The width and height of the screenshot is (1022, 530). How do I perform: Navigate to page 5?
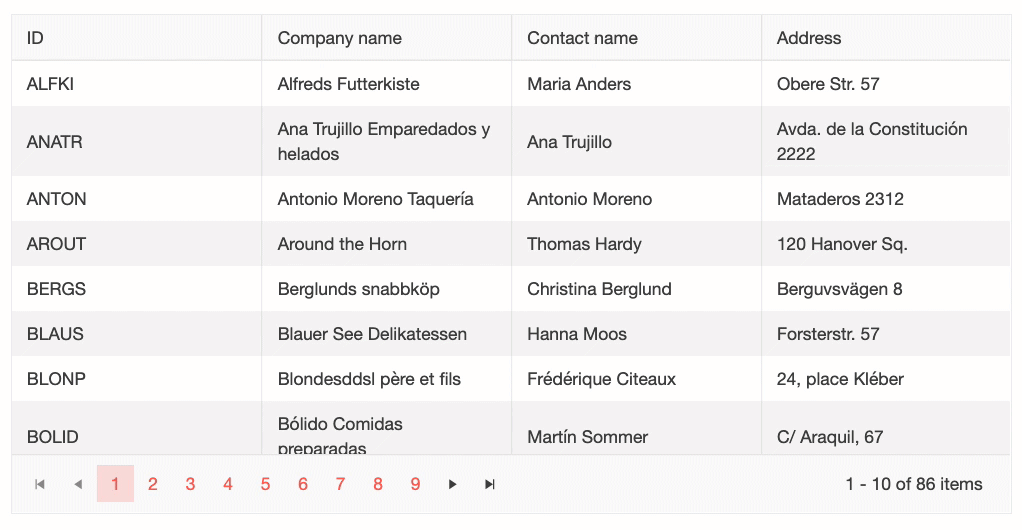(265, 485)
